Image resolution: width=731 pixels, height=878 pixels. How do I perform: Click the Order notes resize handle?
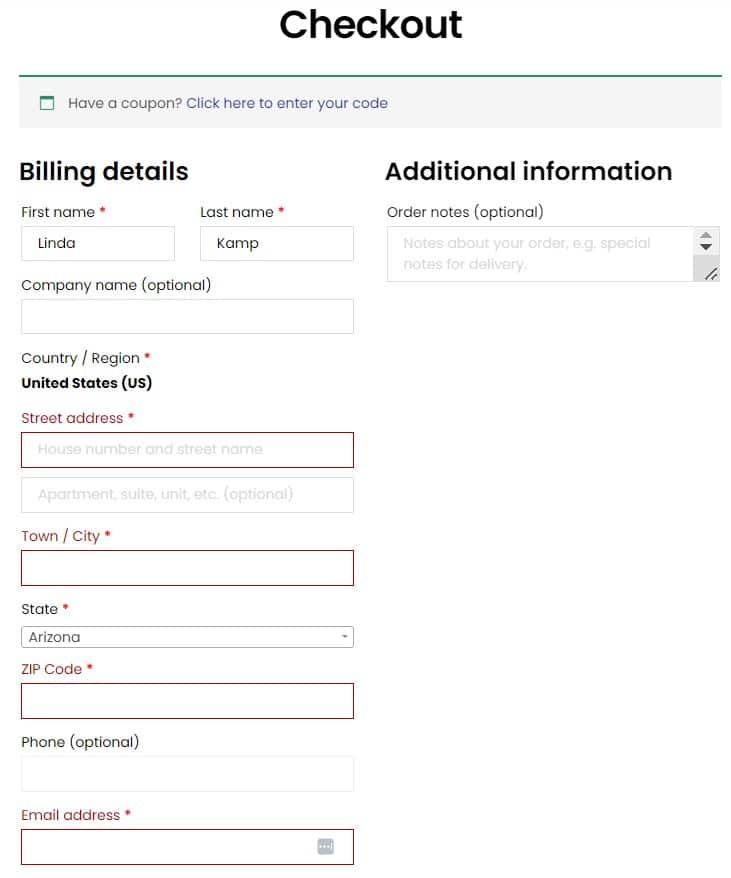pyautogui.click(x=711, y=274)
